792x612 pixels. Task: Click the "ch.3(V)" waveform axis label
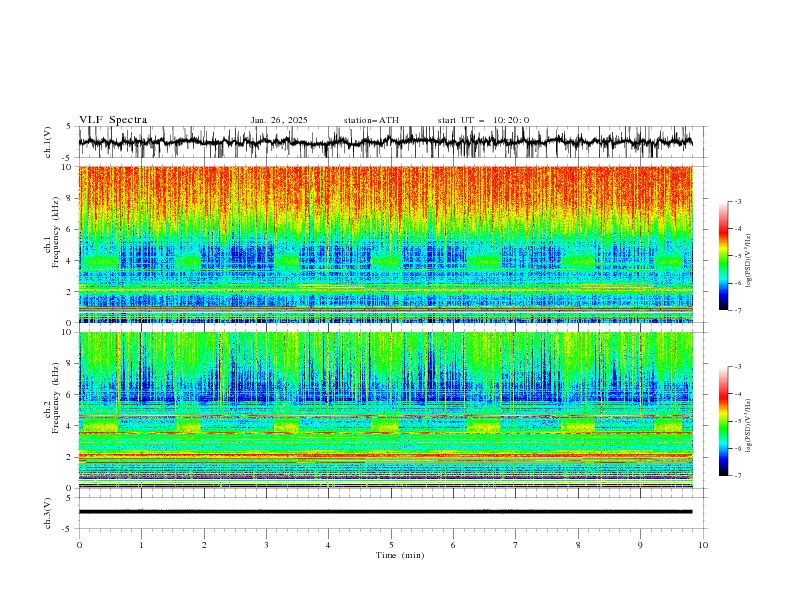pos(48,513)
